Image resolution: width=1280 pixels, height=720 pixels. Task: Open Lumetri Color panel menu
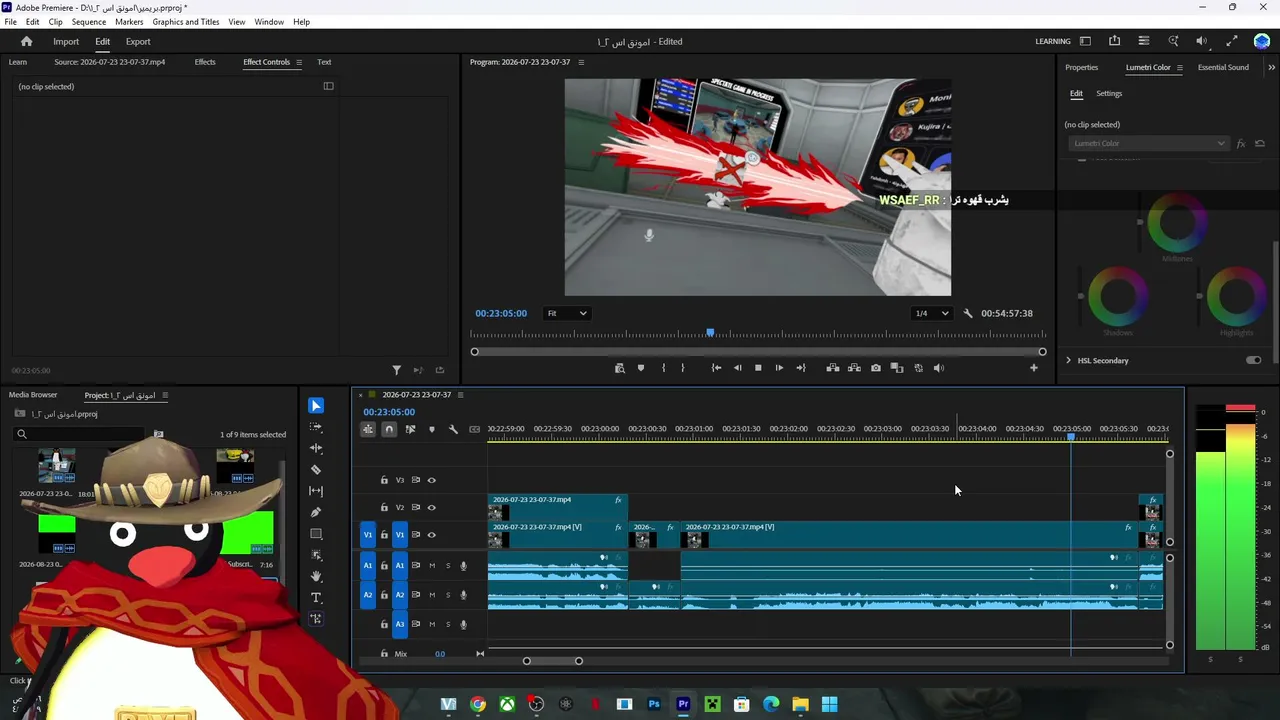(x=1180, y=67)
